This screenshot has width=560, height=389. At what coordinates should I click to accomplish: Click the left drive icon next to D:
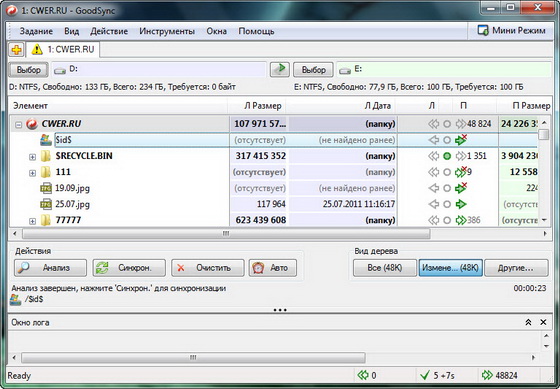tap(60, 70)
